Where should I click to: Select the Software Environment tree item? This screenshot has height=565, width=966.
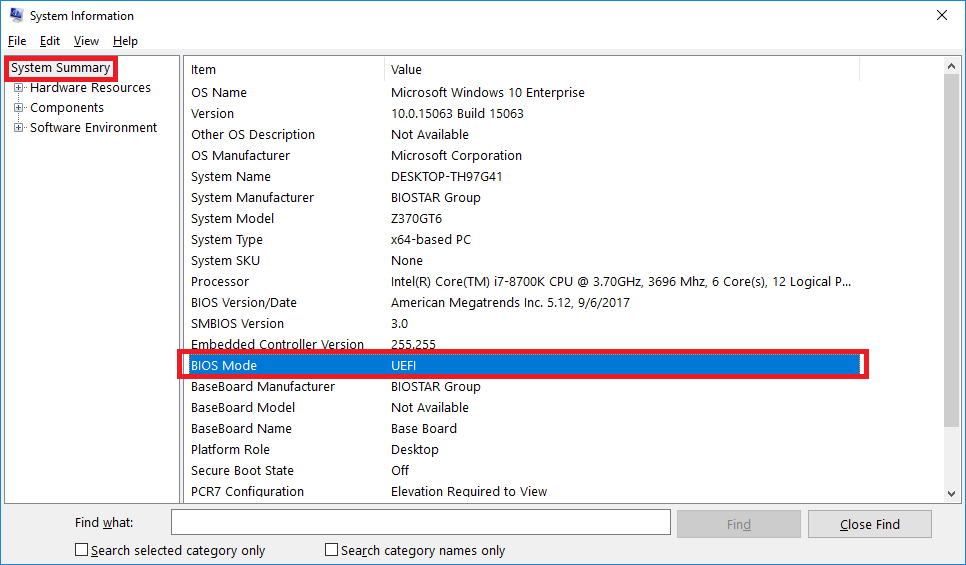93,127
